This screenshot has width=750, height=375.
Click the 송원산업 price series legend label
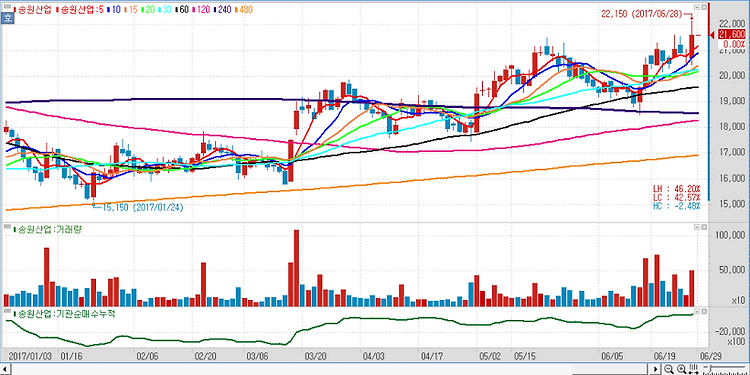coord(33,9)
